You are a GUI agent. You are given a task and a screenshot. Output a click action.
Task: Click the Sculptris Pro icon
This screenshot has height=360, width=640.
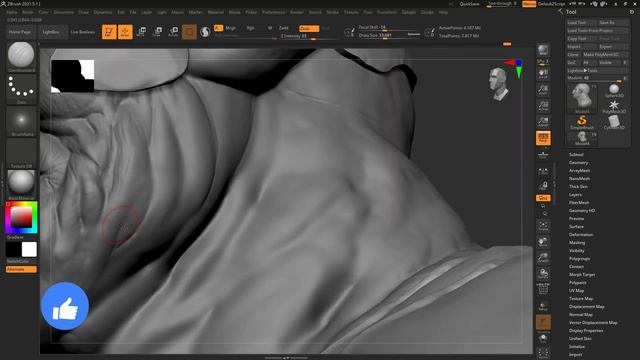click(205, 32)
